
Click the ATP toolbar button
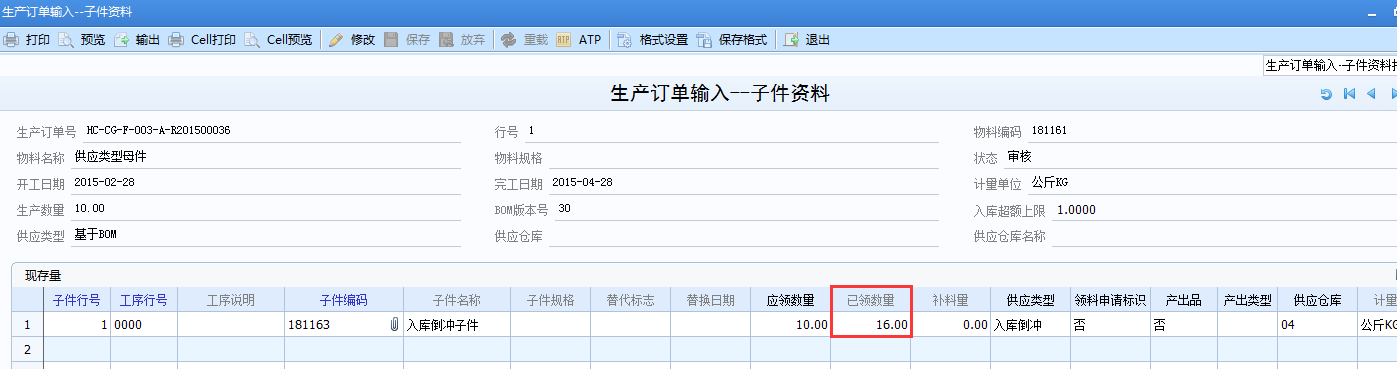(578, 40)
